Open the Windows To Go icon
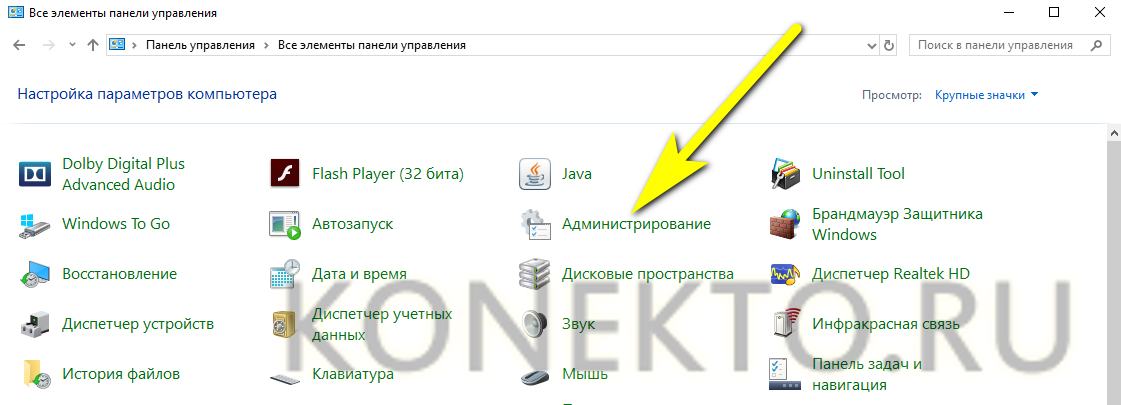The width and height of the screenshot is (1121, 405). click(34, 224)
